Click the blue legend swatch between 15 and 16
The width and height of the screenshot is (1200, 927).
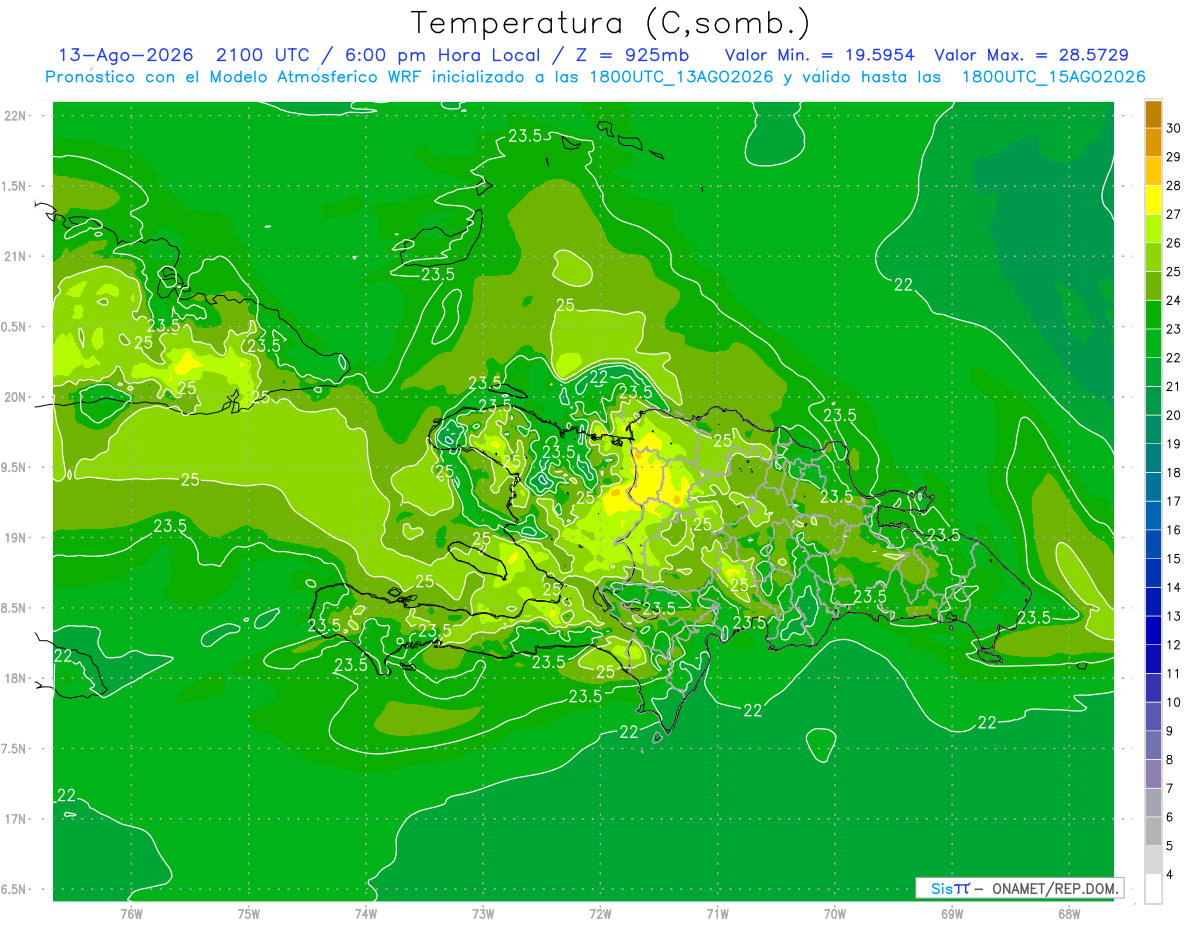[1153, 544]
